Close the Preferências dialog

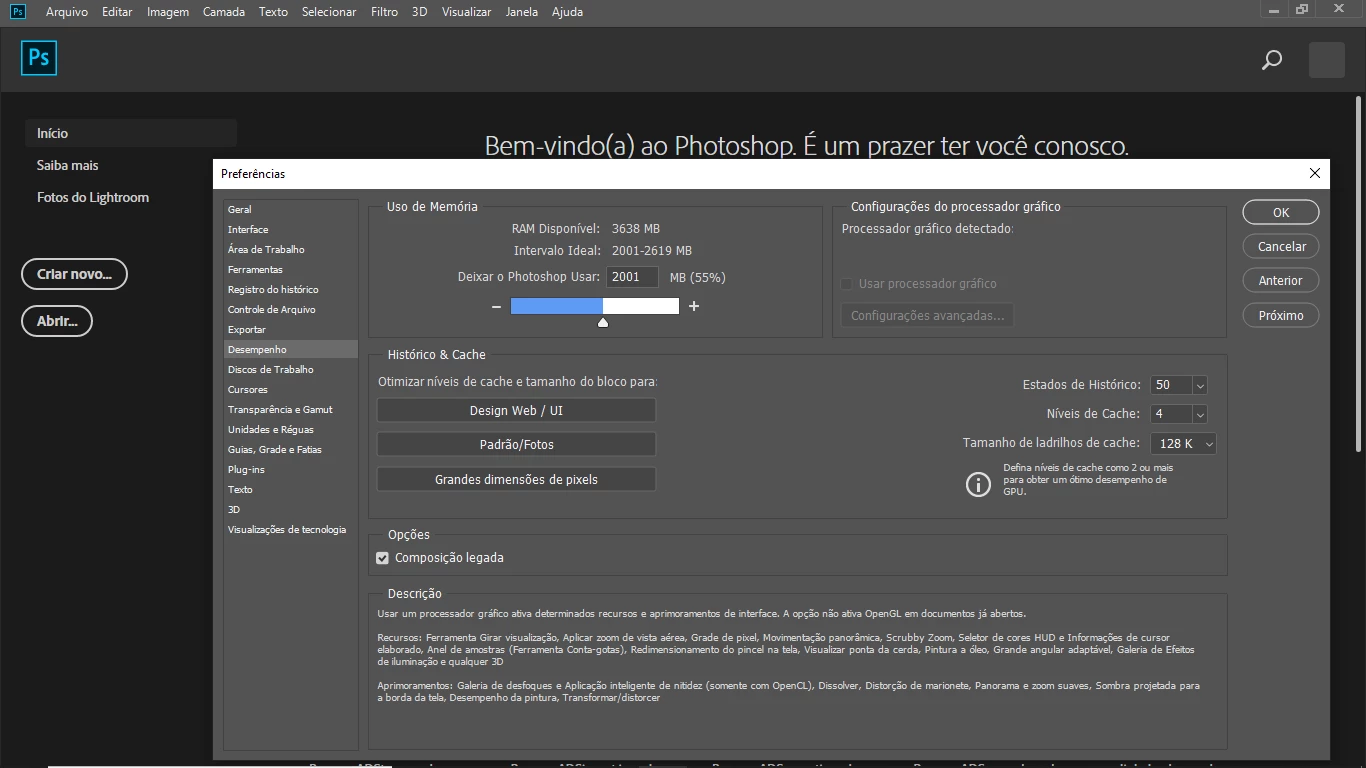coord(1315,173)
